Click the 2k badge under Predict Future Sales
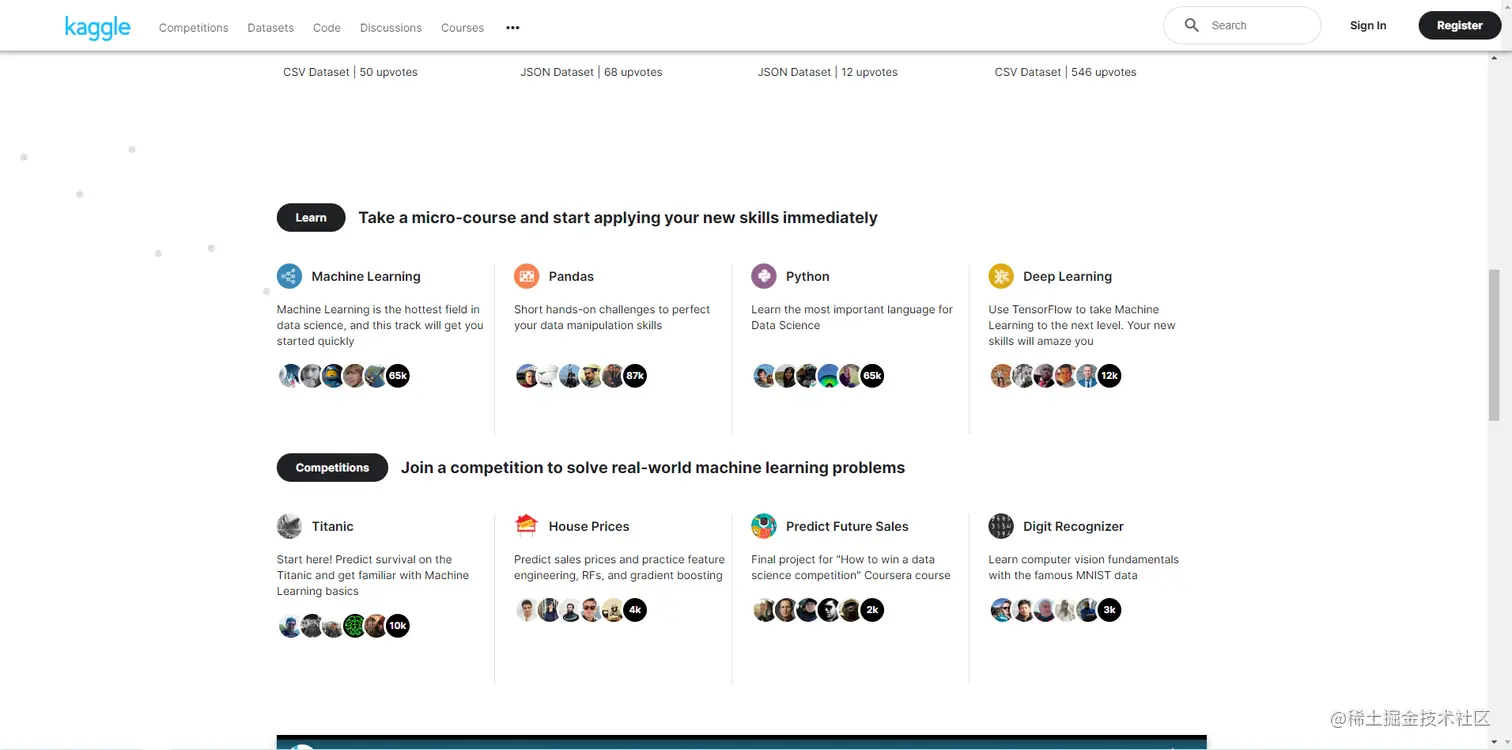1512x750 pixels. click(872, 610)
